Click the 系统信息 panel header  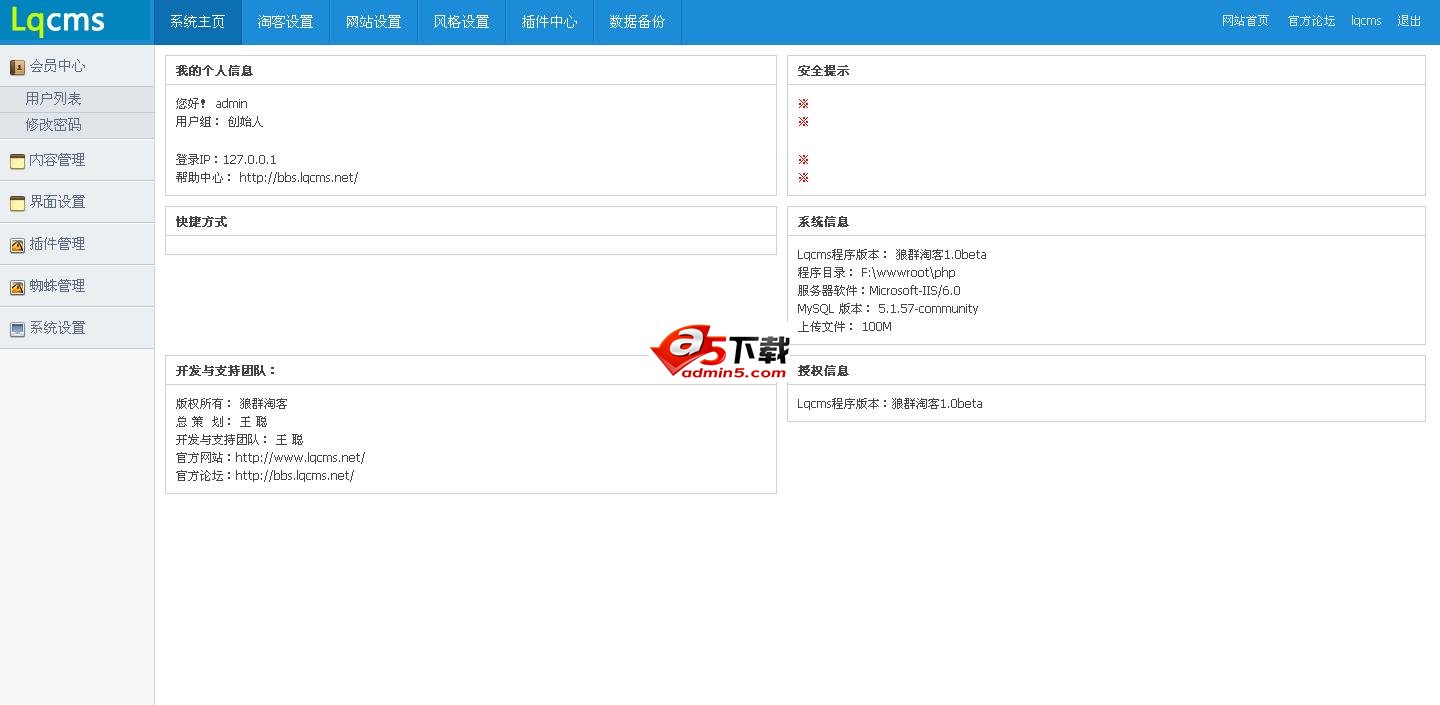[1106, 222]
